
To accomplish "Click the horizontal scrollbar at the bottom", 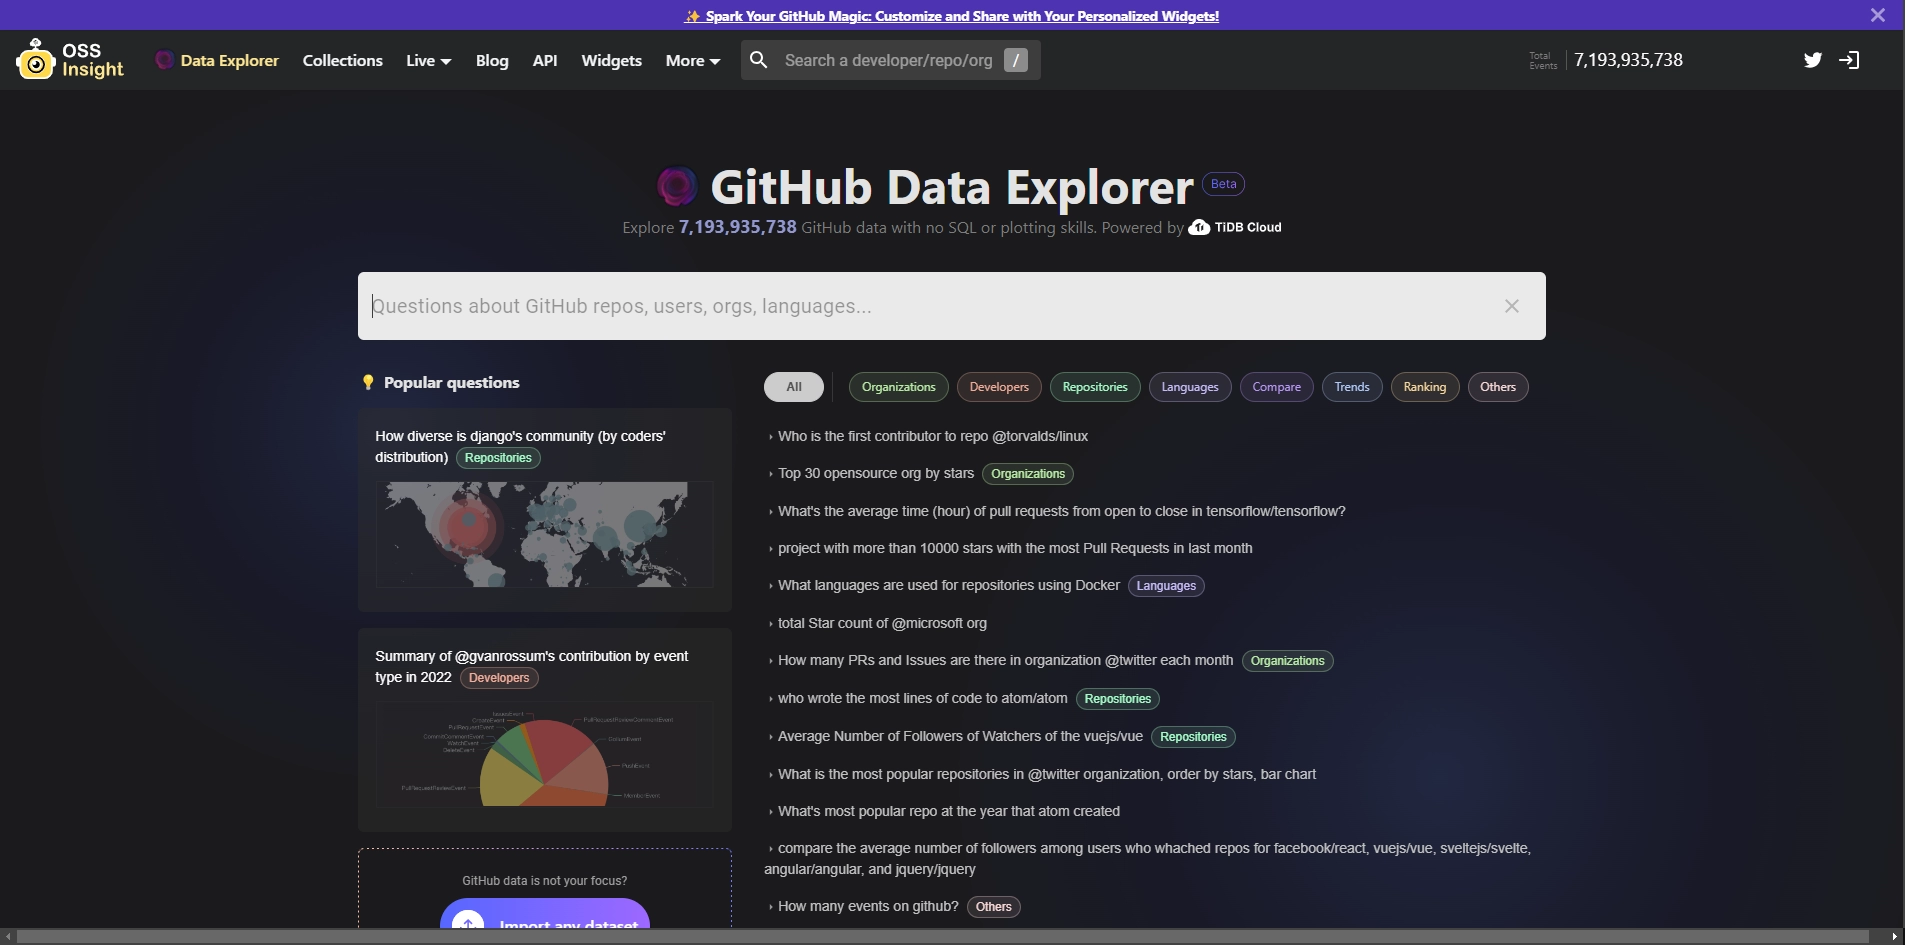I will click(940, 937).
